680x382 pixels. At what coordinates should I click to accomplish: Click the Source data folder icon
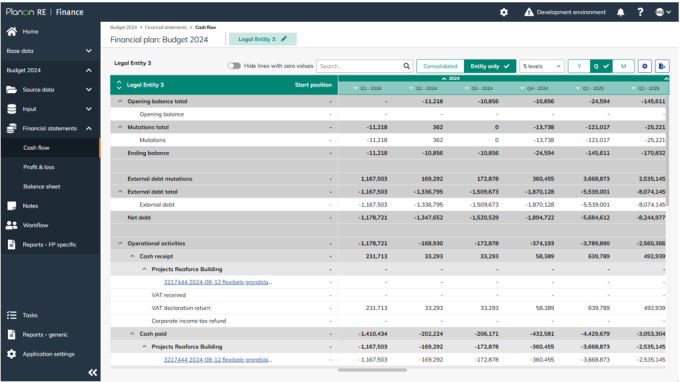[x=12, y=89]
